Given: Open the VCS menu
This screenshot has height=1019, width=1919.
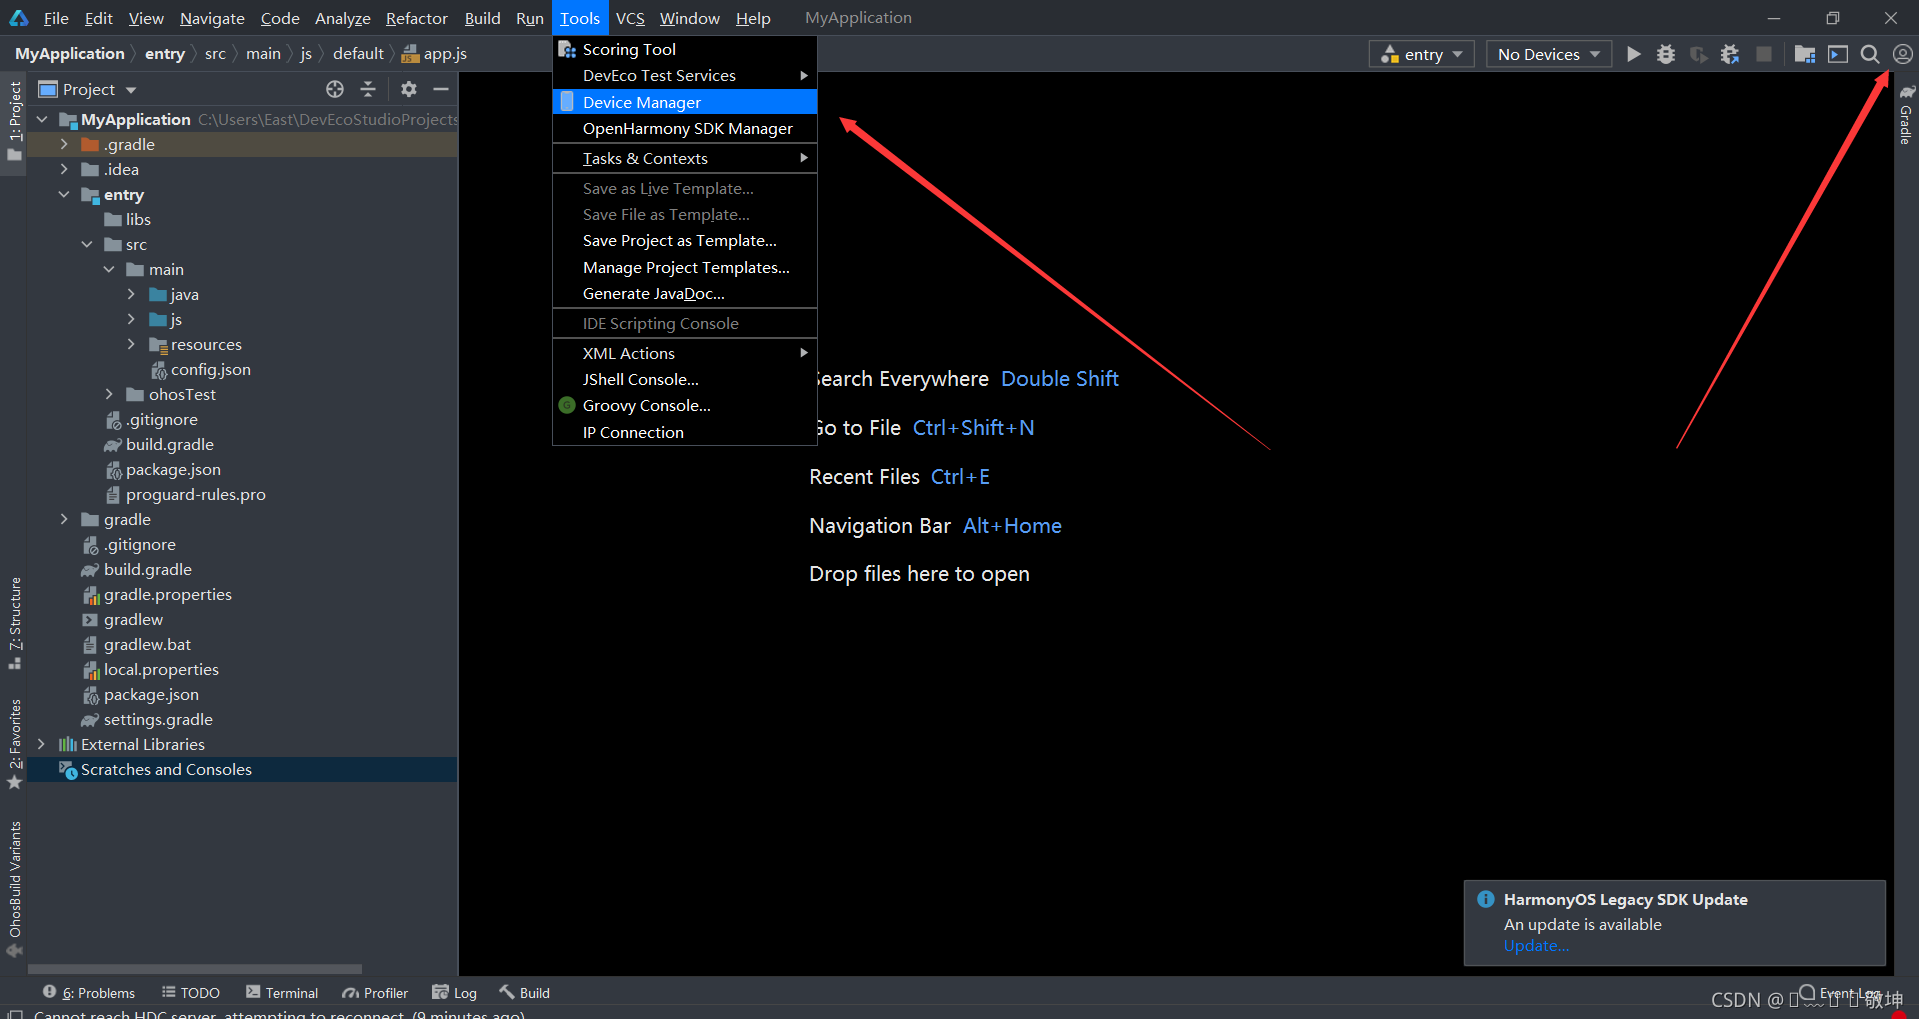Looking at the screenshot, I should 630,18.
